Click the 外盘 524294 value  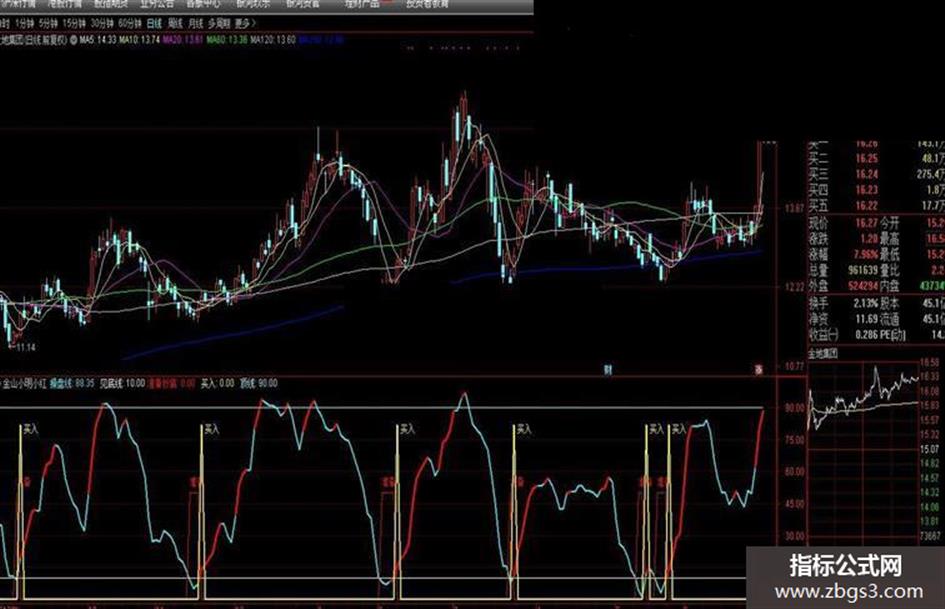click(863, 286)
